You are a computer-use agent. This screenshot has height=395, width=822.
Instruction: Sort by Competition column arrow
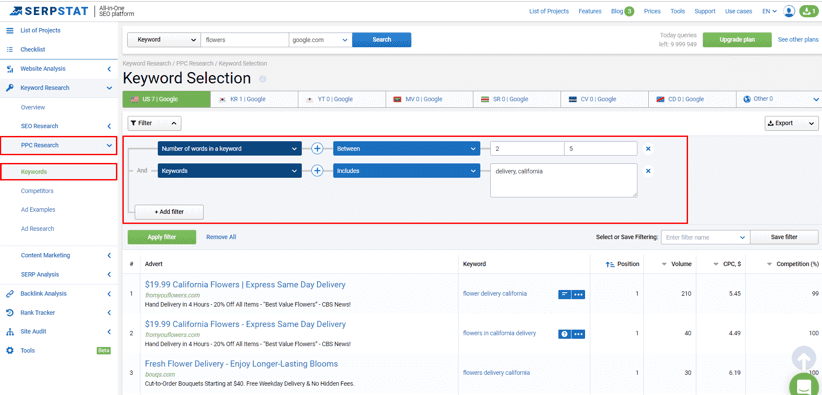point(770,264)
